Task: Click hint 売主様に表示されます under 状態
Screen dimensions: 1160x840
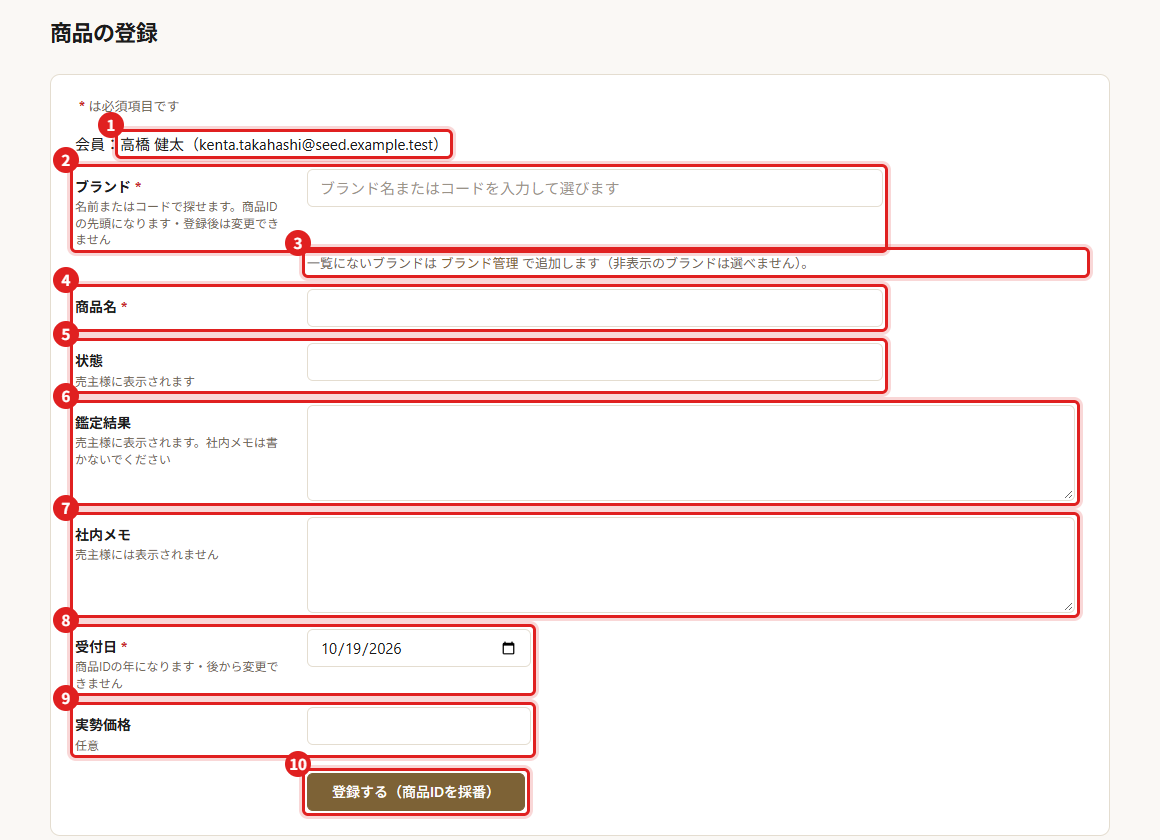Action: 135,381
